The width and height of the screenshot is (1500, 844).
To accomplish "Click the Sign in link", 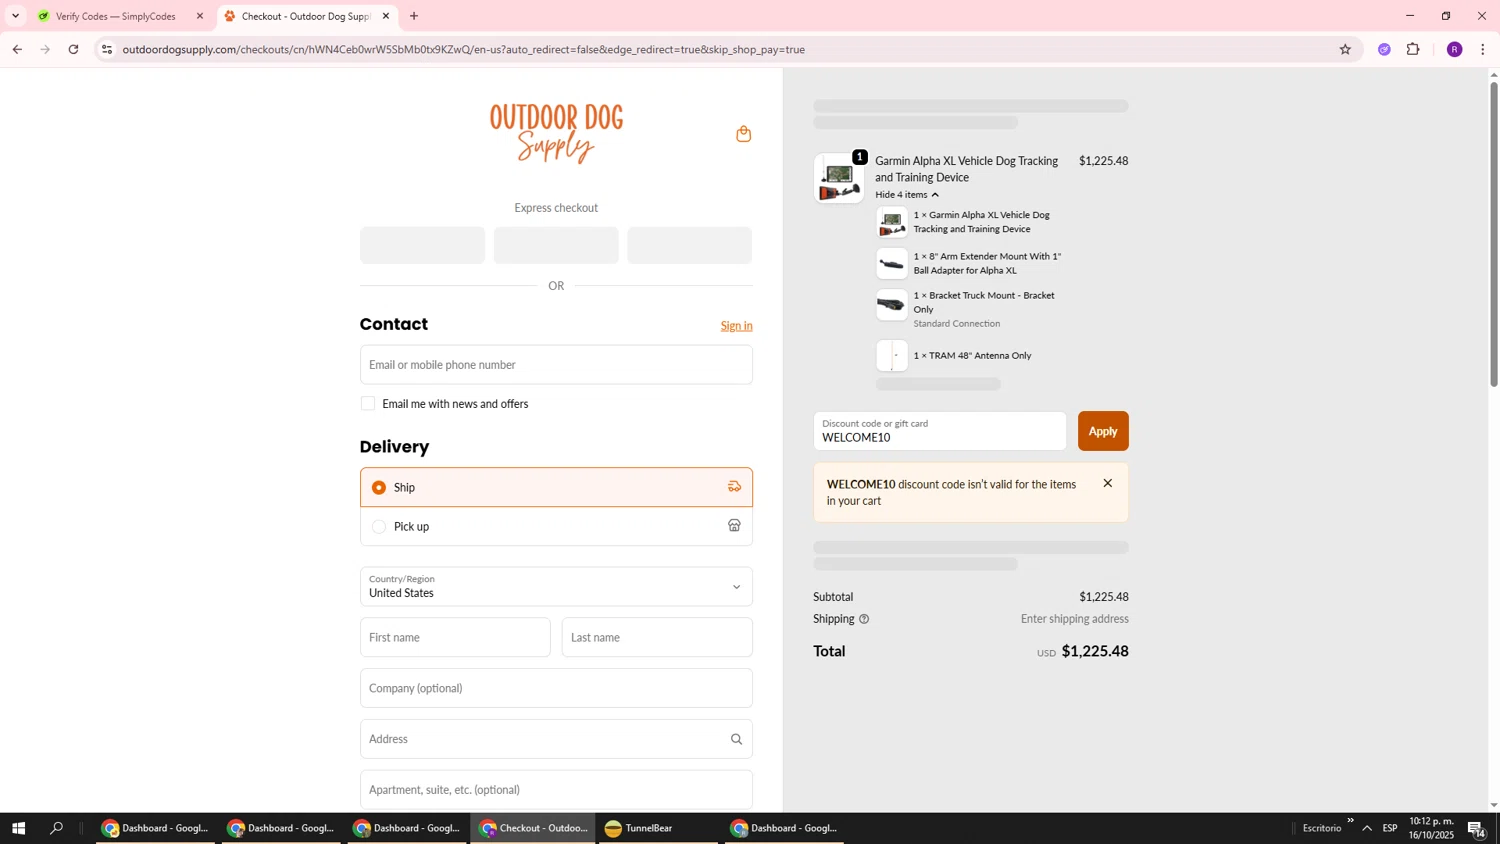I will pos(736,326).
